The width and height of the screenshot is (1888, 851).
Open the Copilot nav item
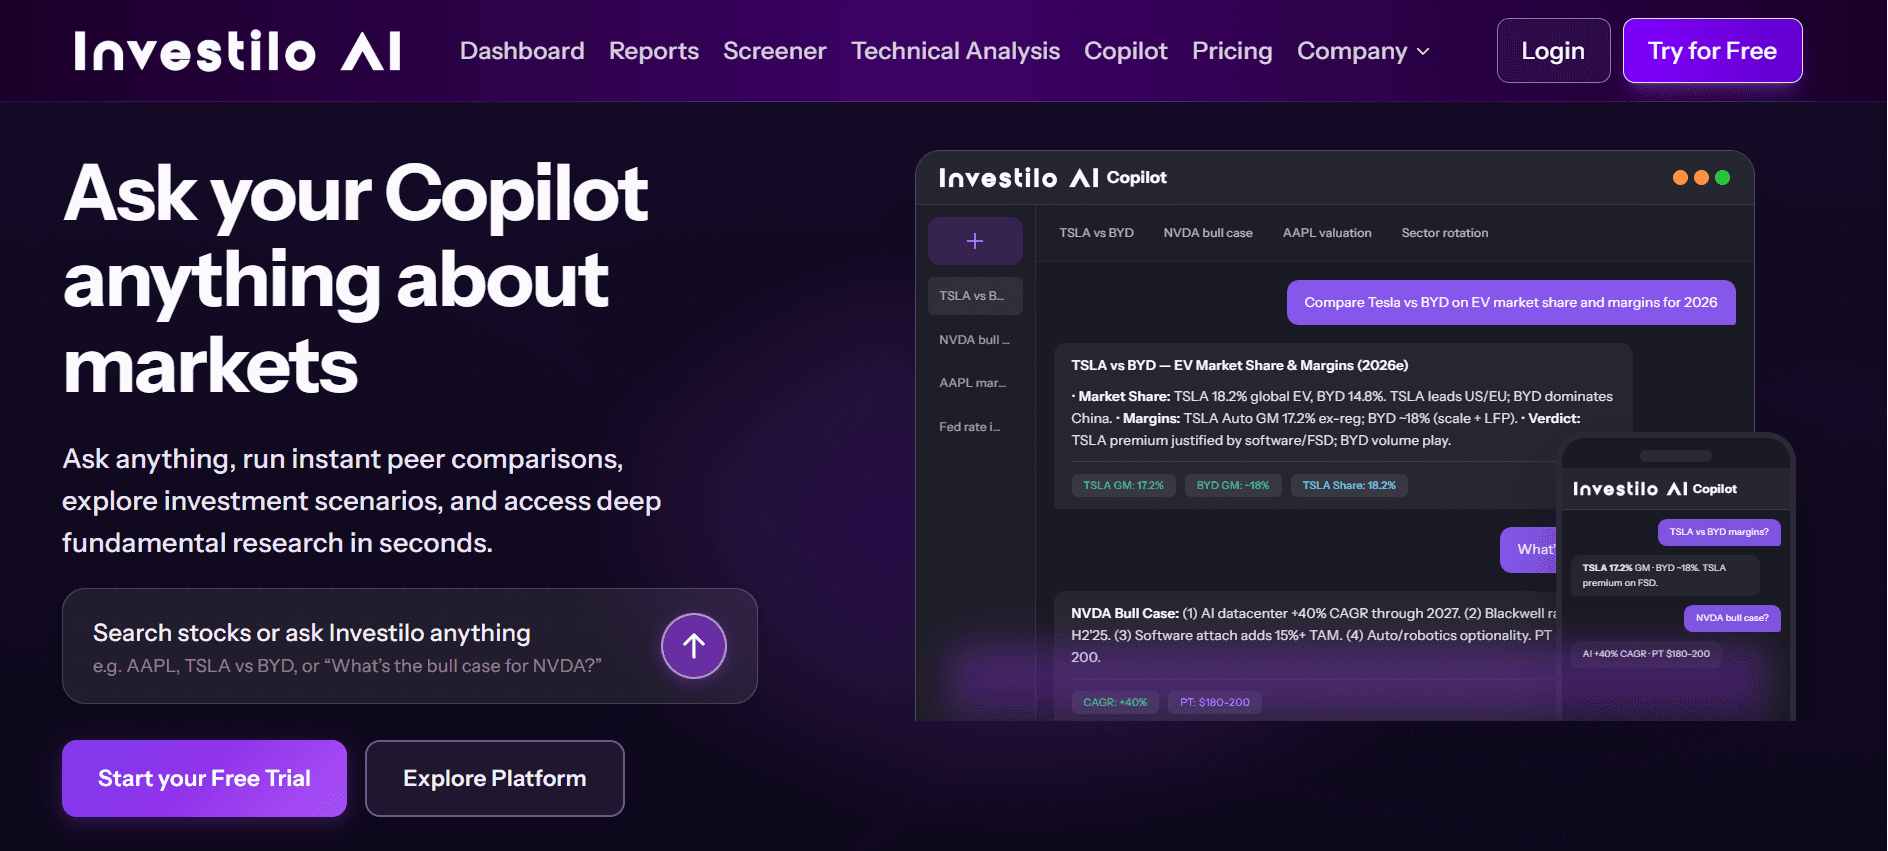point(1126,51)
